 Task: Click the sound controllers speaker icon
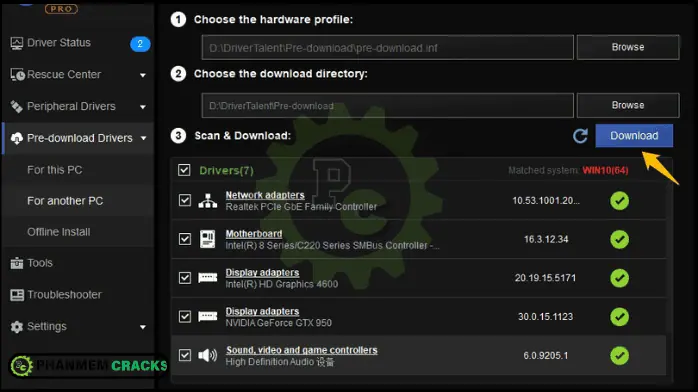point(207,356)
